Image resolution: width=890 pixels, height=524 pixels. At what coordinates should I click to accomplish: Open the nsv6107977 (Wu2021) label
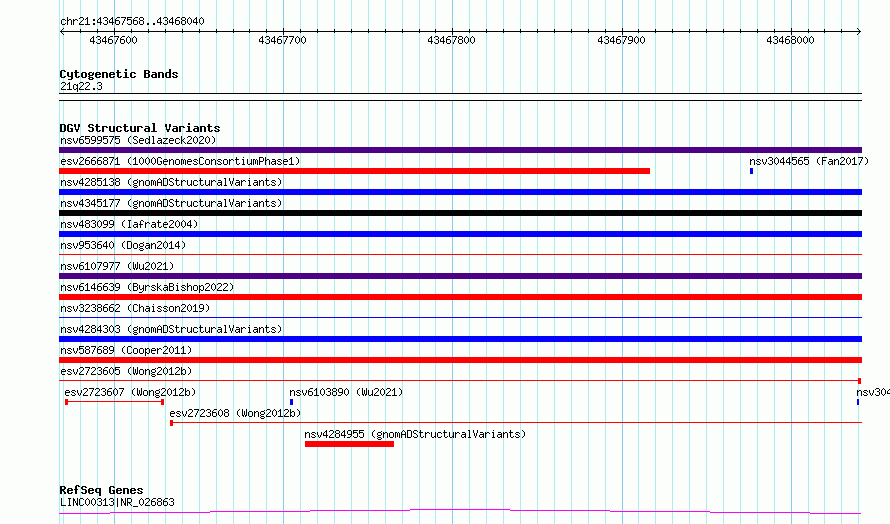117,266
